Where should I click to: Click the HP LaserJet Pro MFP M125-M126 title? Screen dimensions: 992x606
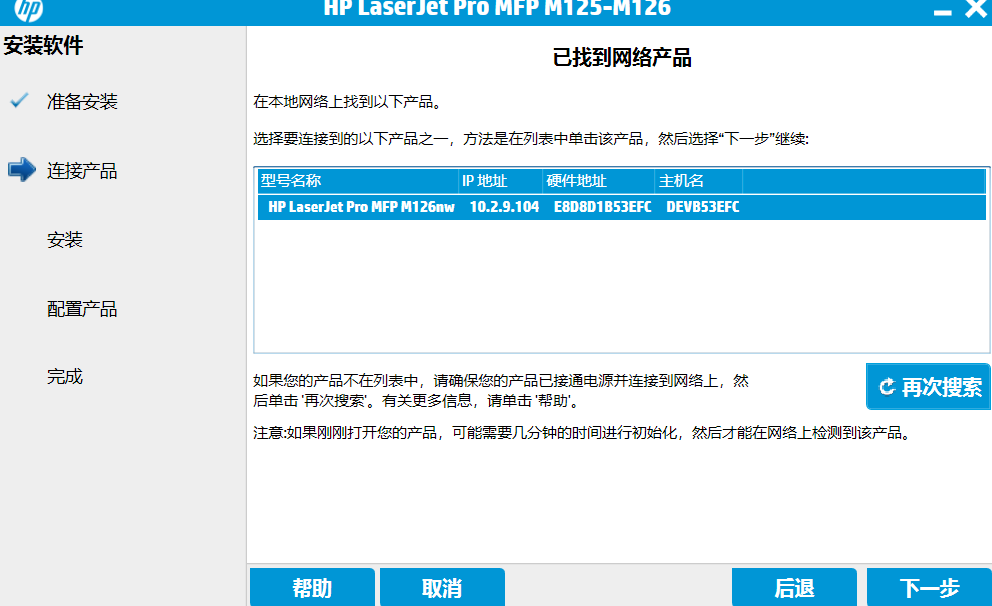click(x=497, y=9)
